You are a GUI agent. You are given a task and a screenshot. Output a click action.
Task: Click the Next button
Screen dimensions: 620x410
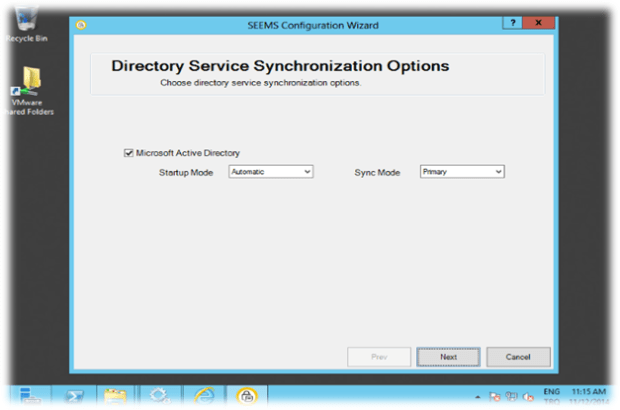point(450,357)
